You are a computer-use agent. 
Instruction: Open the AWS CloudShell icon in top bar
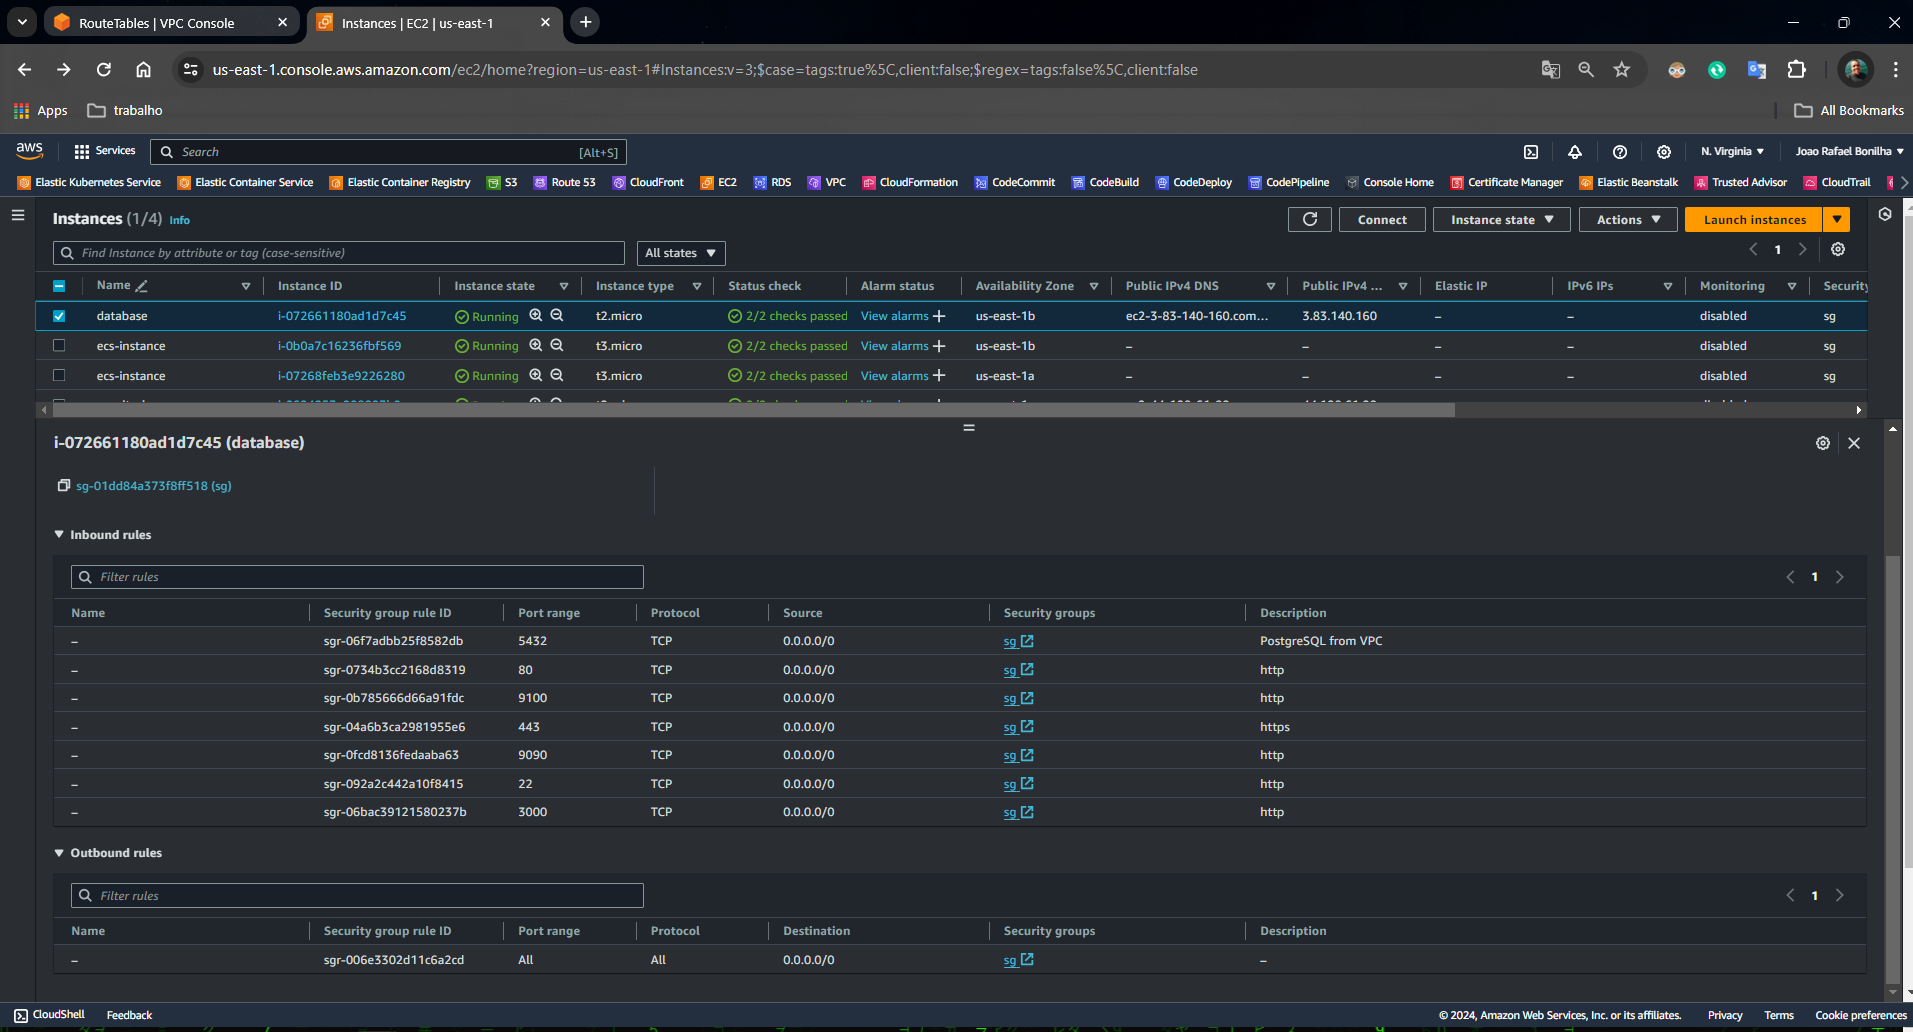coord(1530,152)
